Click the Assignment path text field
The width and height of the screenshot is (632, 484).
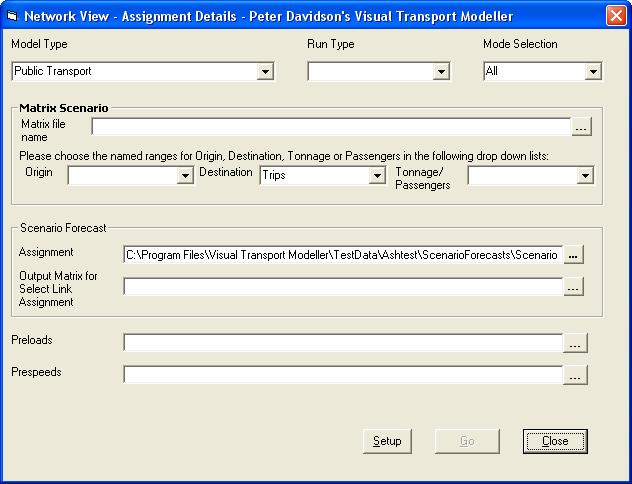[x=343, y=255]
